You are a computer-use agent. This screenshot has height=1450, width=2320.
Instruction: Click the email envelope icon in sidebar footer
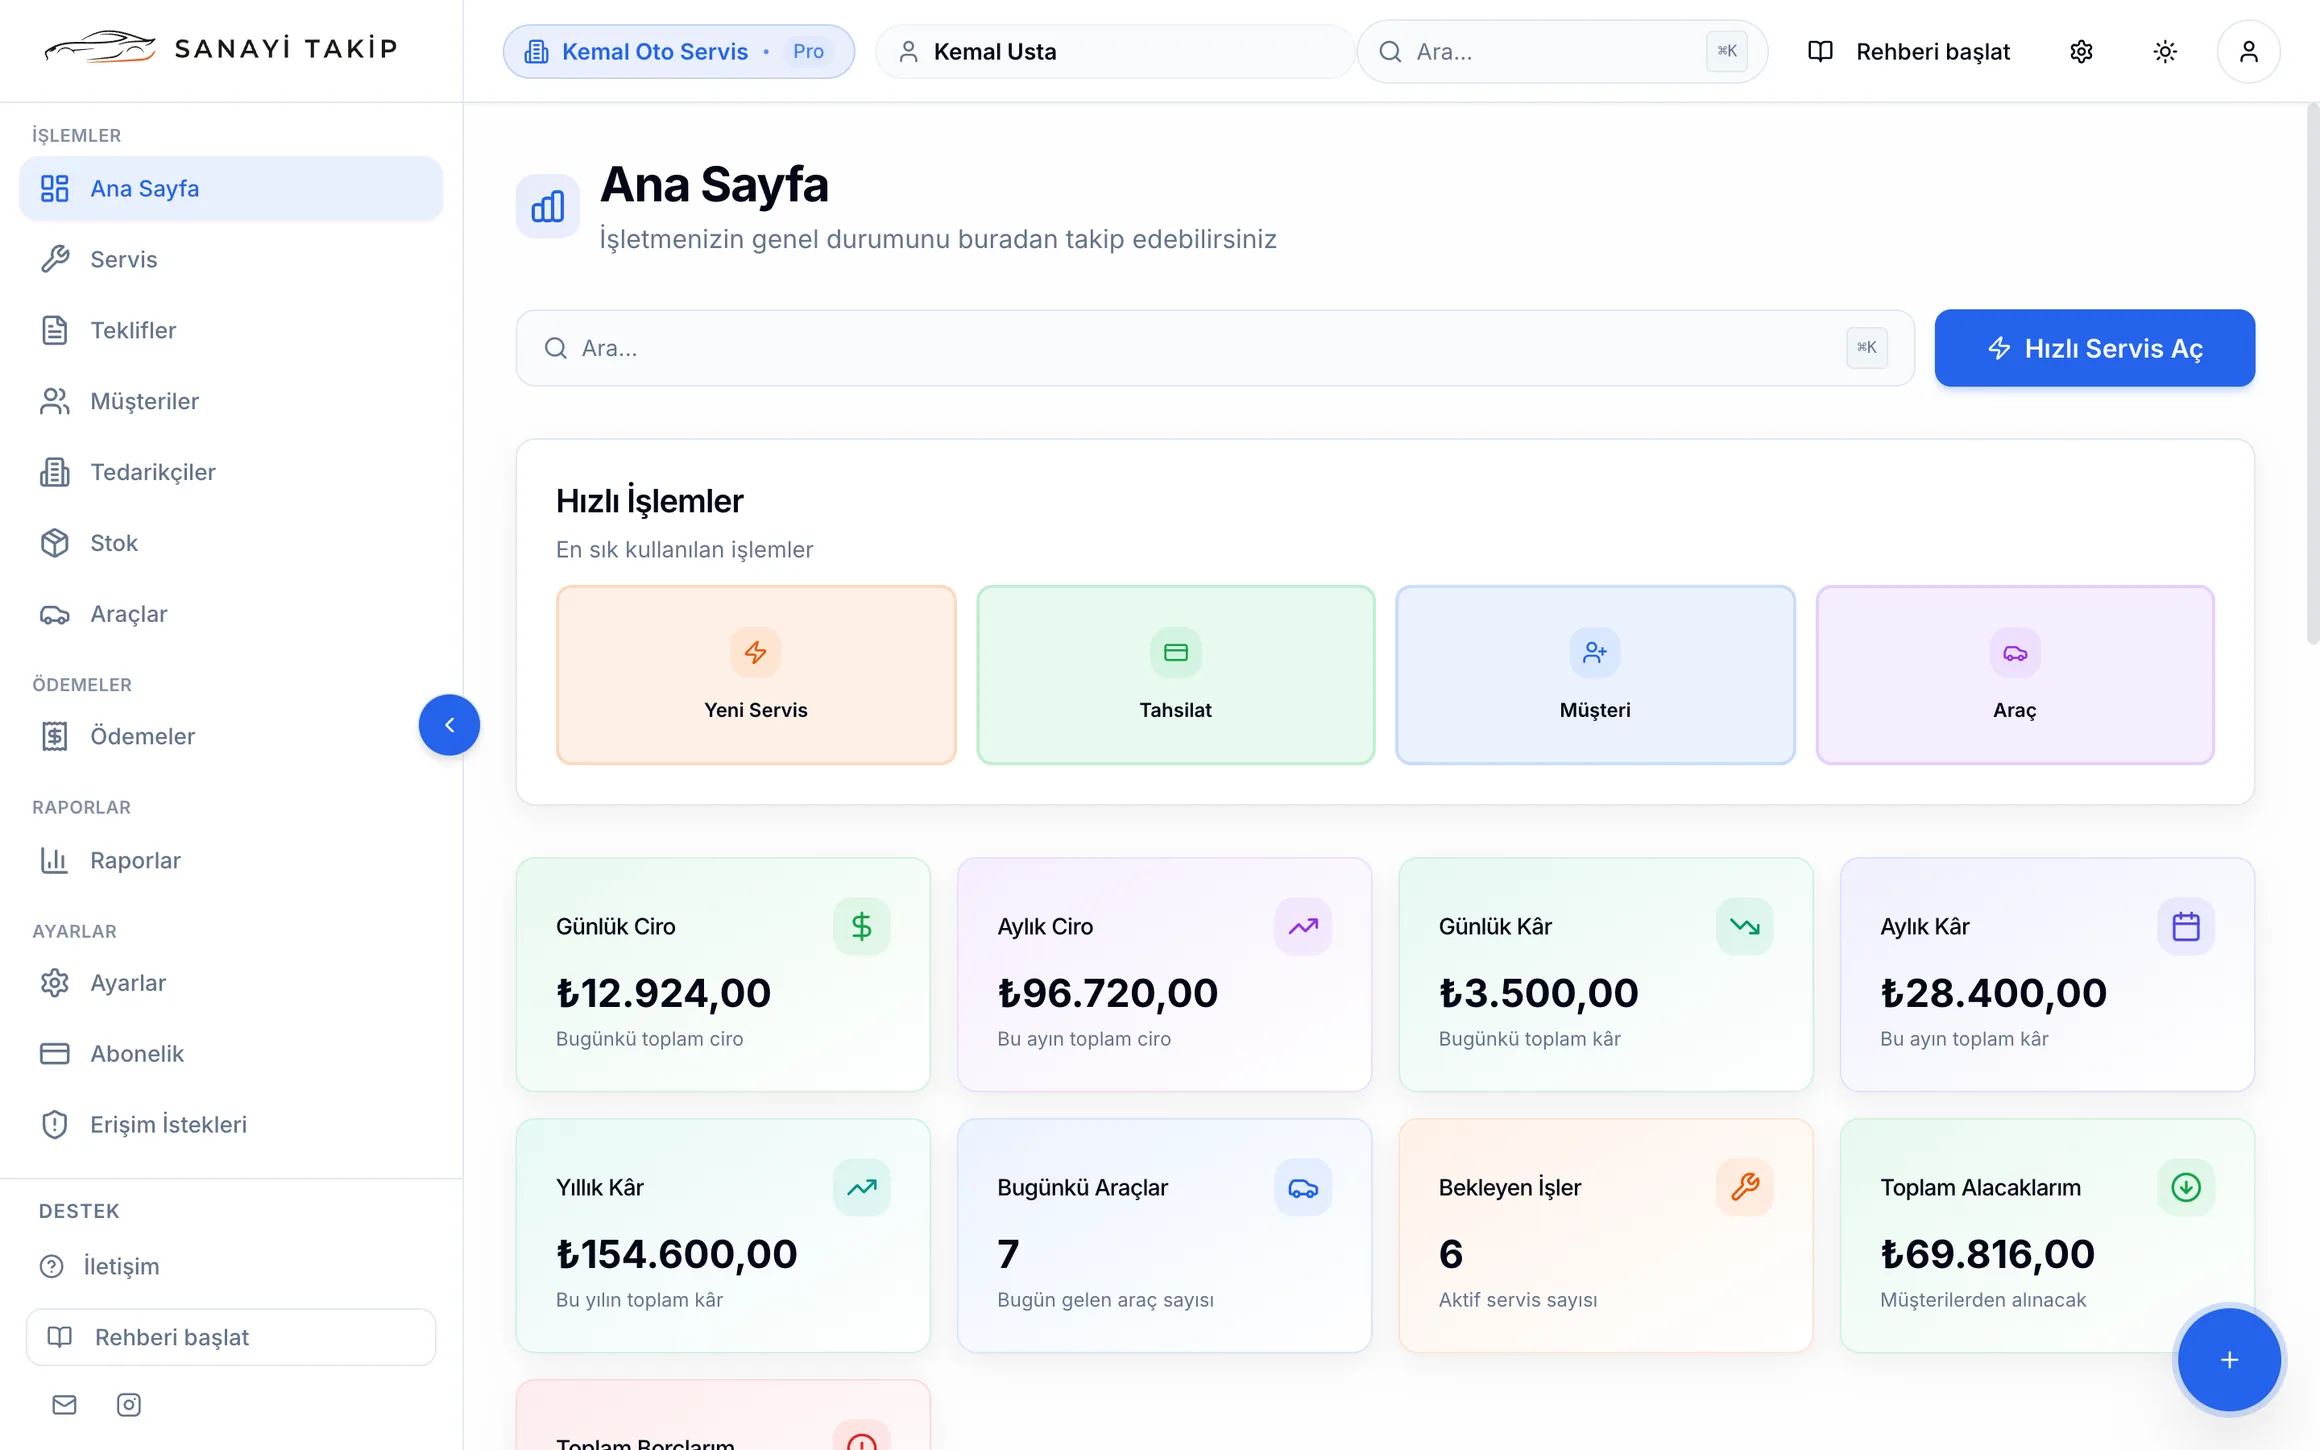tap(64, 1404)
